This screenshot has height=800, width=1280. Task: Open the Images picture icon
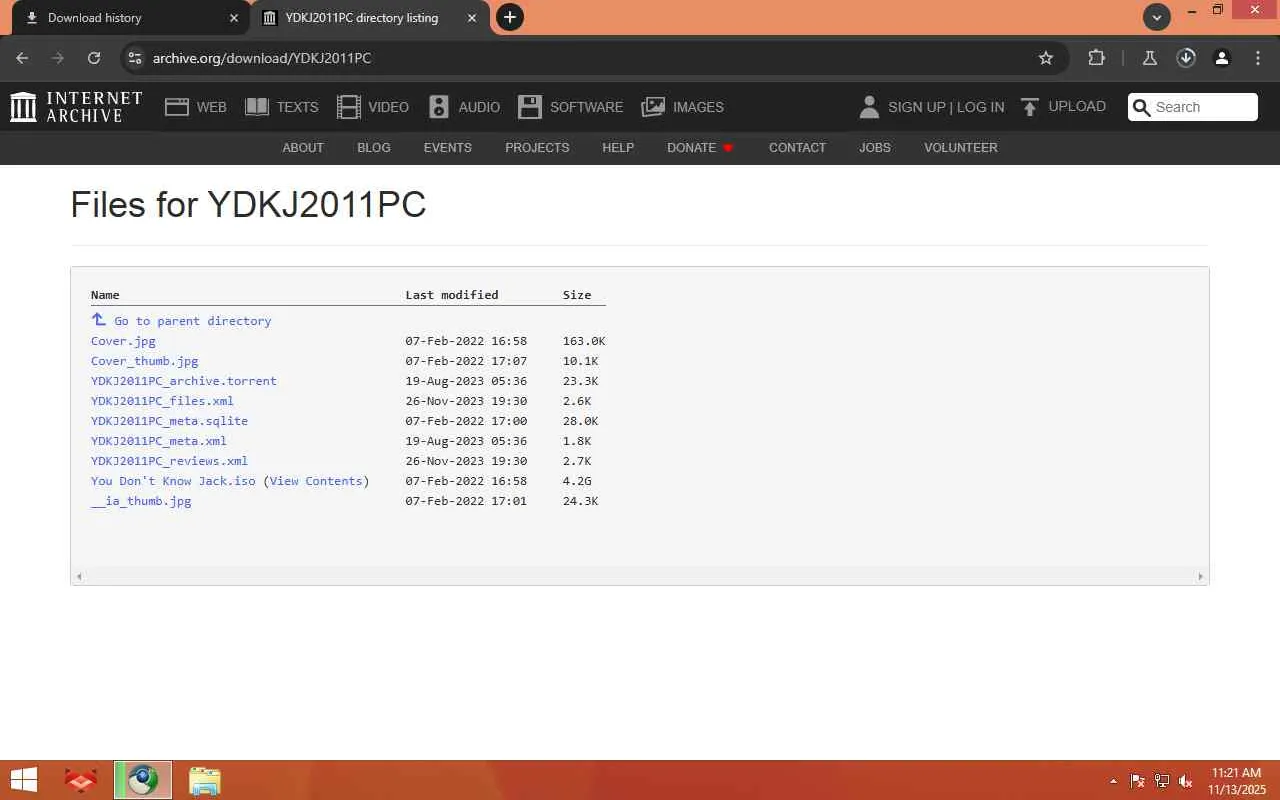pos(653,107)
